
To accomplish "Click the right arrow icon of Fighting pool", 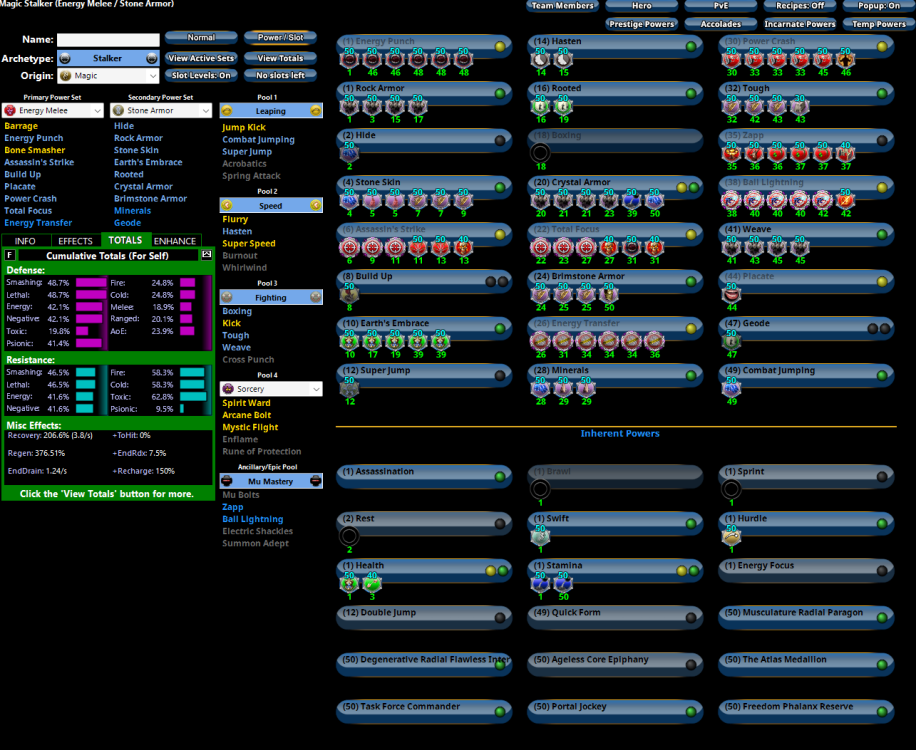I will 316,297.
